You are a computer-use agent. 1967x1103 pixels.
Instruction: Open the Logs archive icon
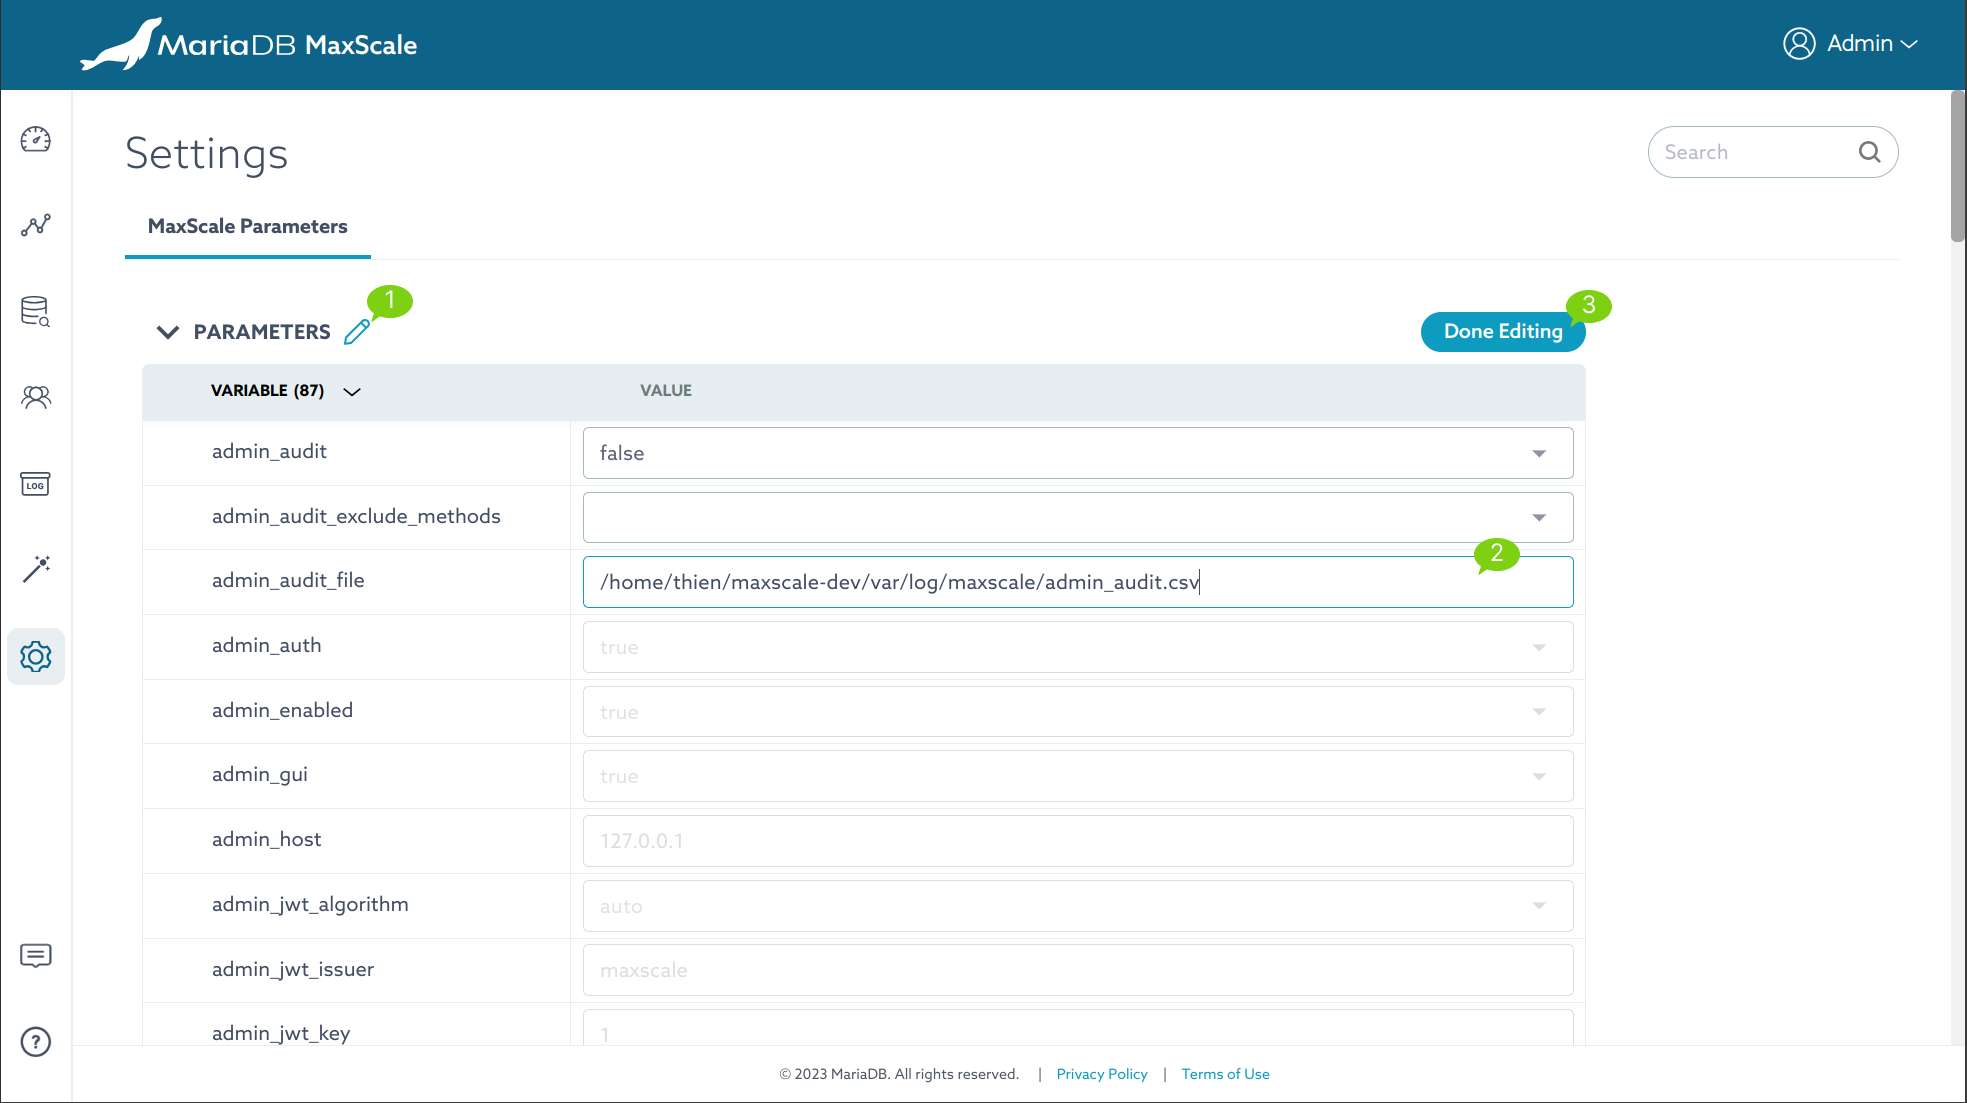tap(36, 484)
